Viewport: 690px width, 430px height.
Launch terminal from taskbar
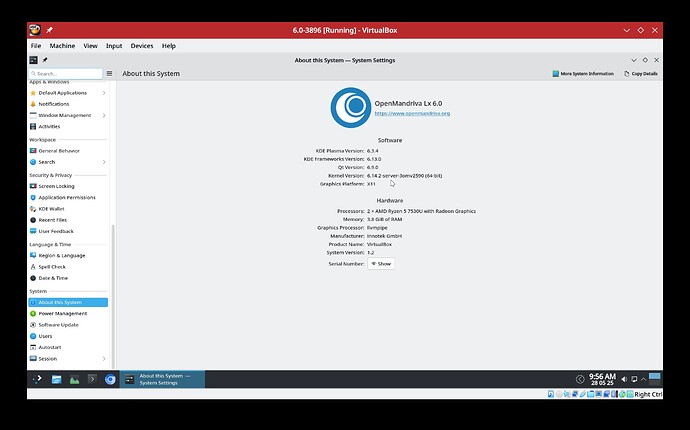[92, 379]
